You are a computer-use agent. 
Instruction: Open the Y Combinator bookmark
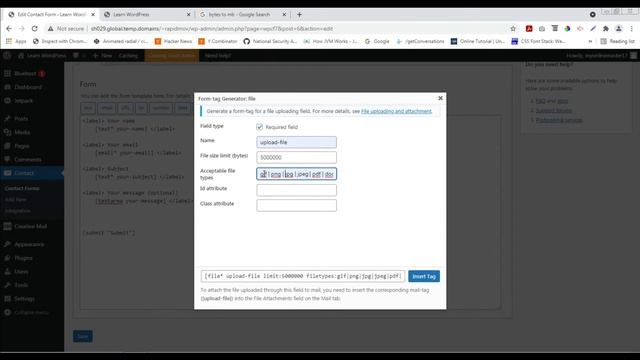(218, 41)
